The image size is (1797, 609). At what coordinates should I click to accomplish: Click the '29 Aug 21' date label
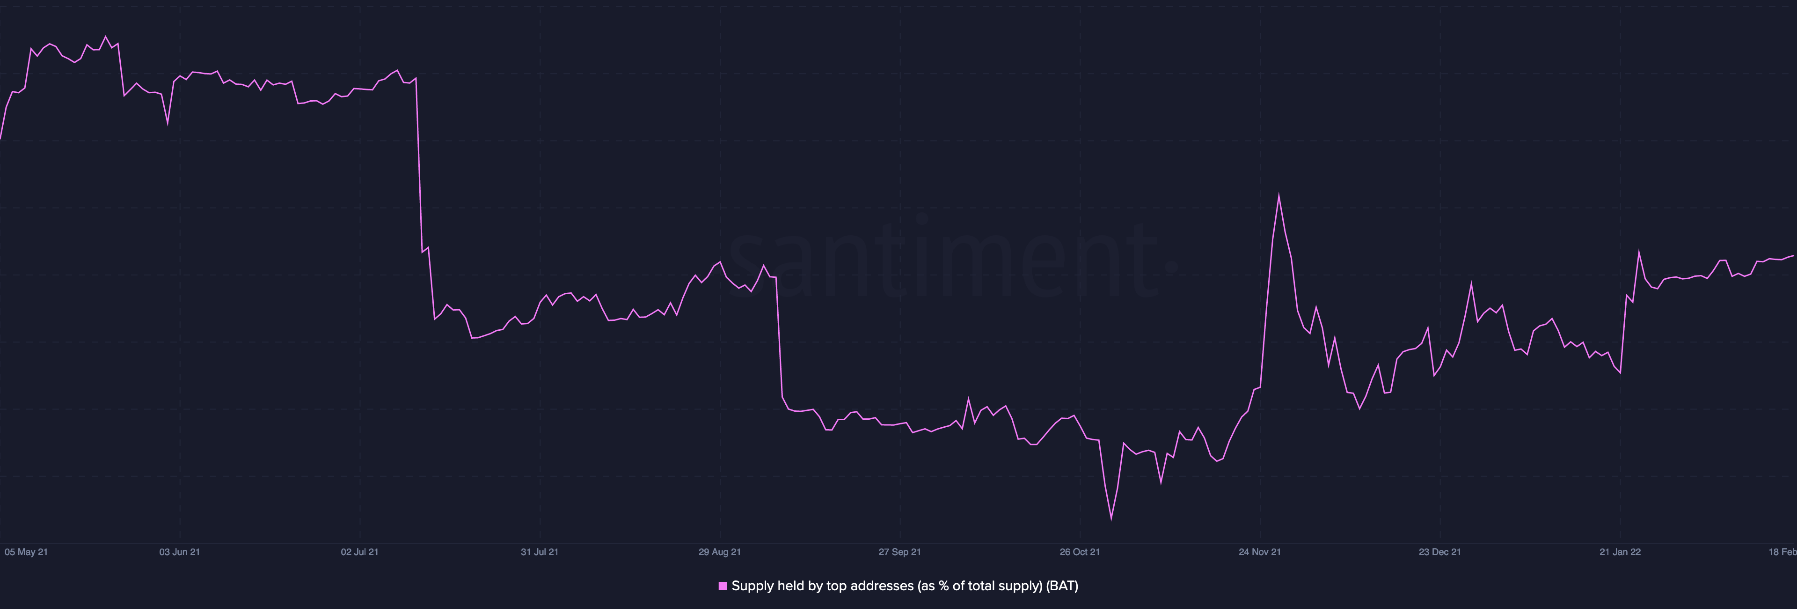(x=720, y=552)
